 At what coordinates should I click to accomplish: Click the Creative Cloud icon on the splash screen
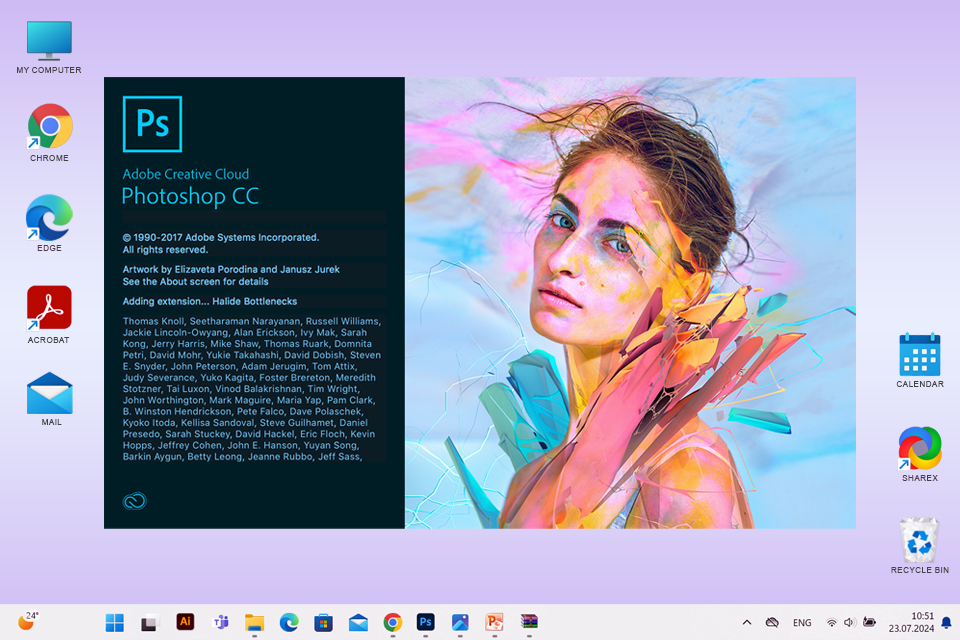tap(135, 501)
